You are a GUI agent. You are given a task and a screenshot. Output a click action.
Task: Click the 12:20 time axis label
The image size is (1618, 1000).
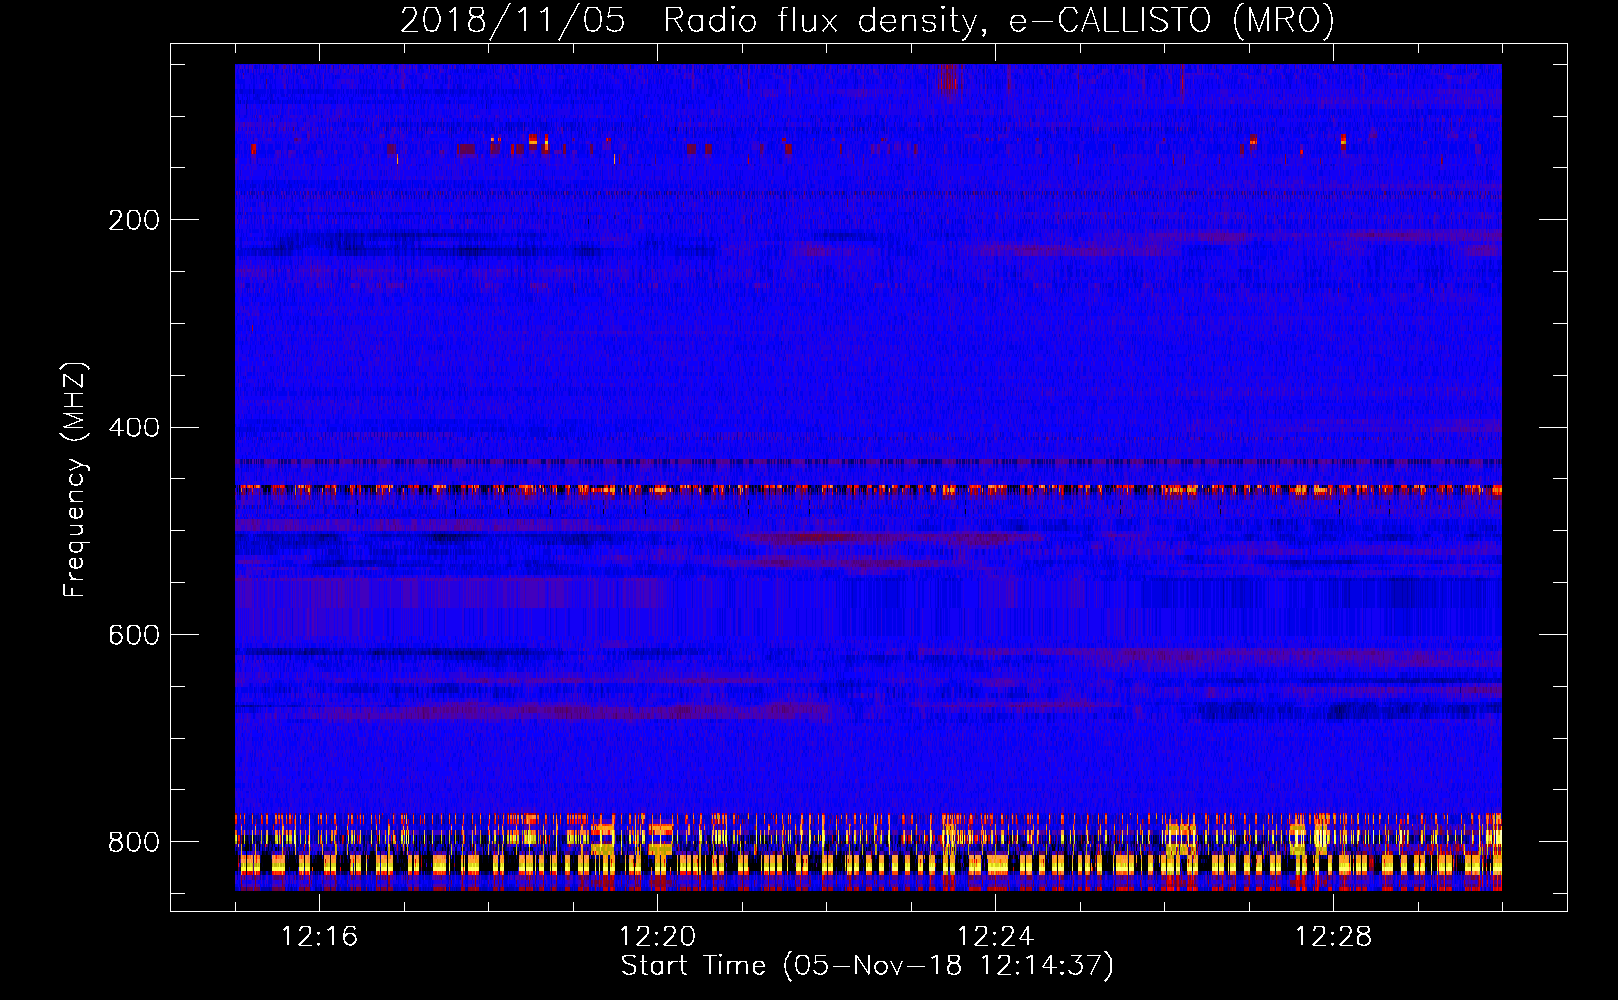click(657, 937)
